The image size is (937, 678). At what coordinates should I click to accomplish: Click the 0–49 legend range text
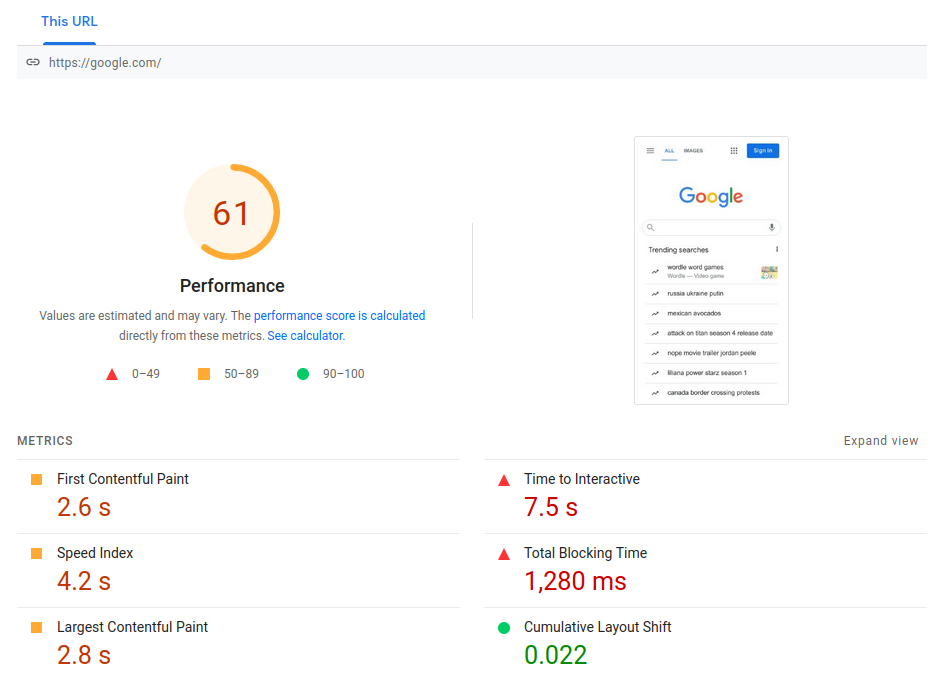(x=146, y=374)
